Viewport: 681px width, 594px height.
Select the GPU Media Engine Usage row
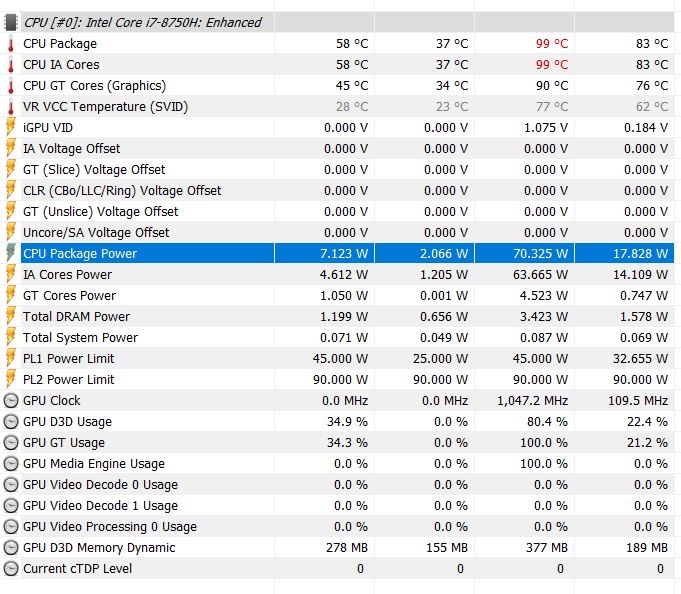[x=94, y=463]
